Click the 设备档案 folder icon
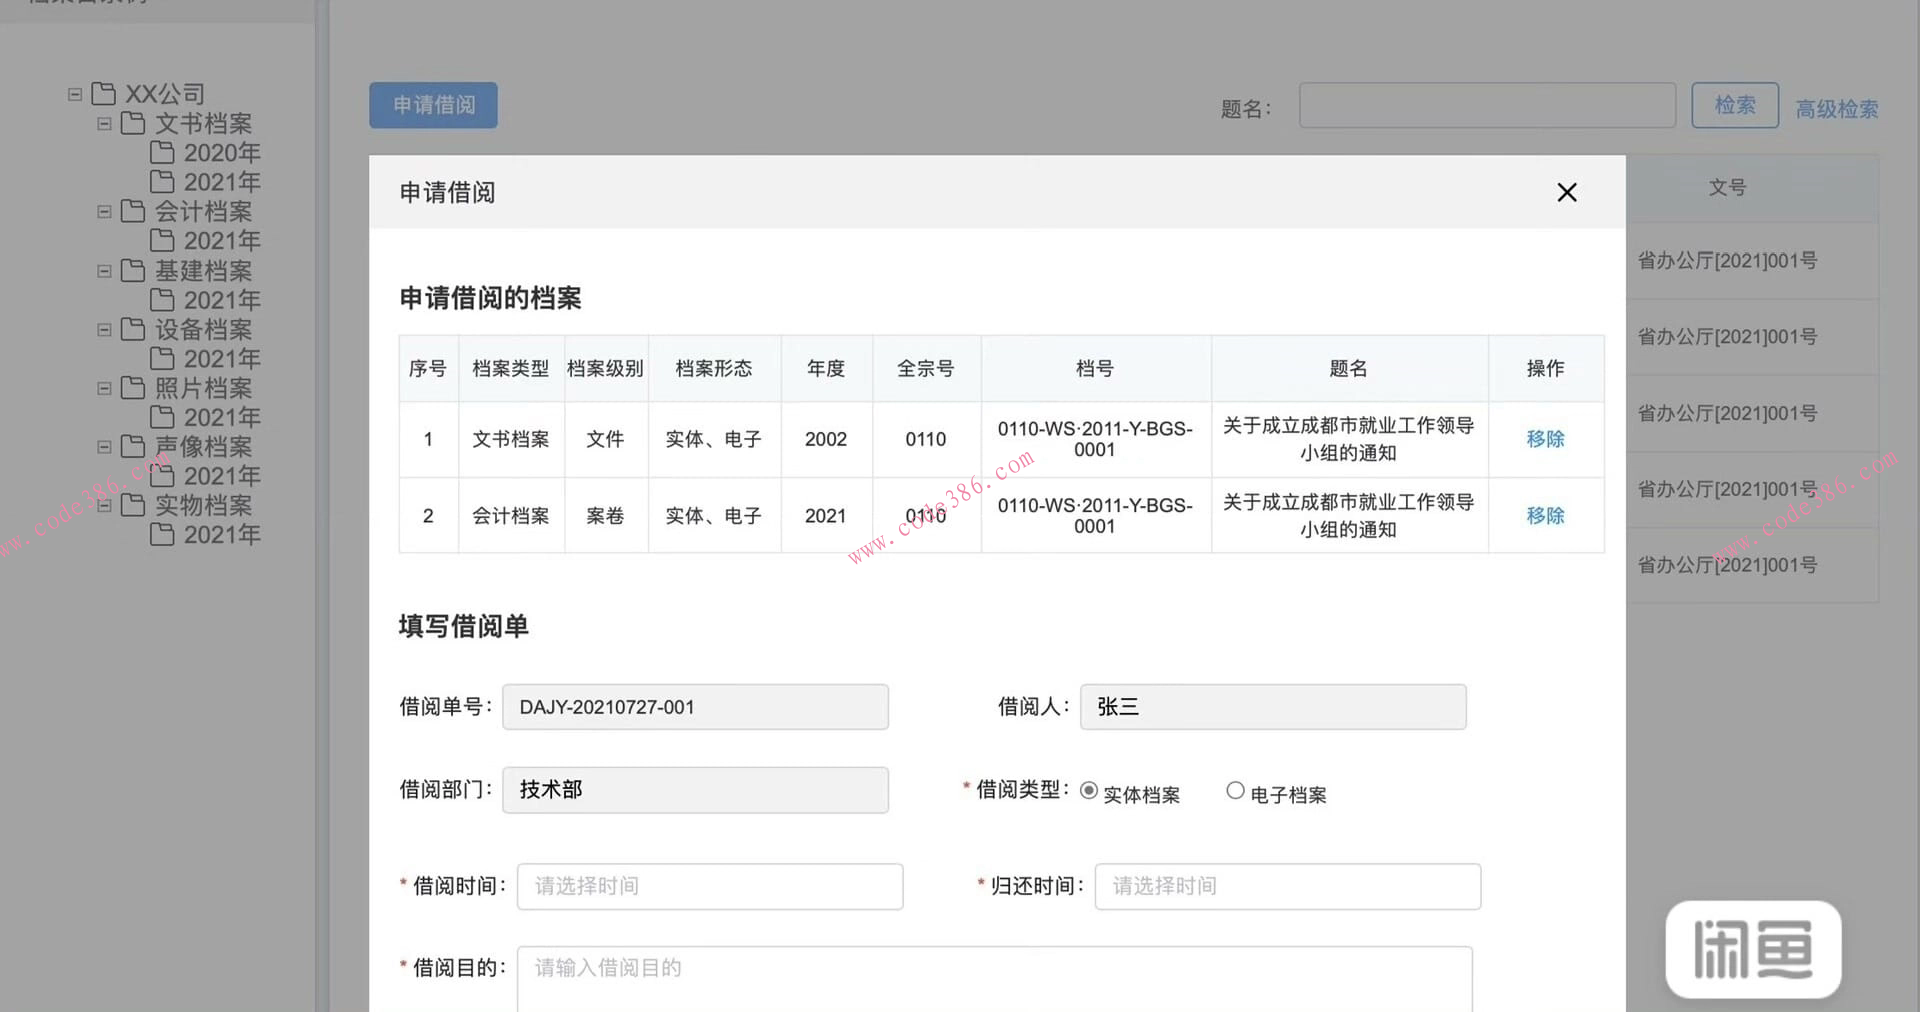Image resolution: width=1920 pixels, height=1012 pixels. point(134,329)
